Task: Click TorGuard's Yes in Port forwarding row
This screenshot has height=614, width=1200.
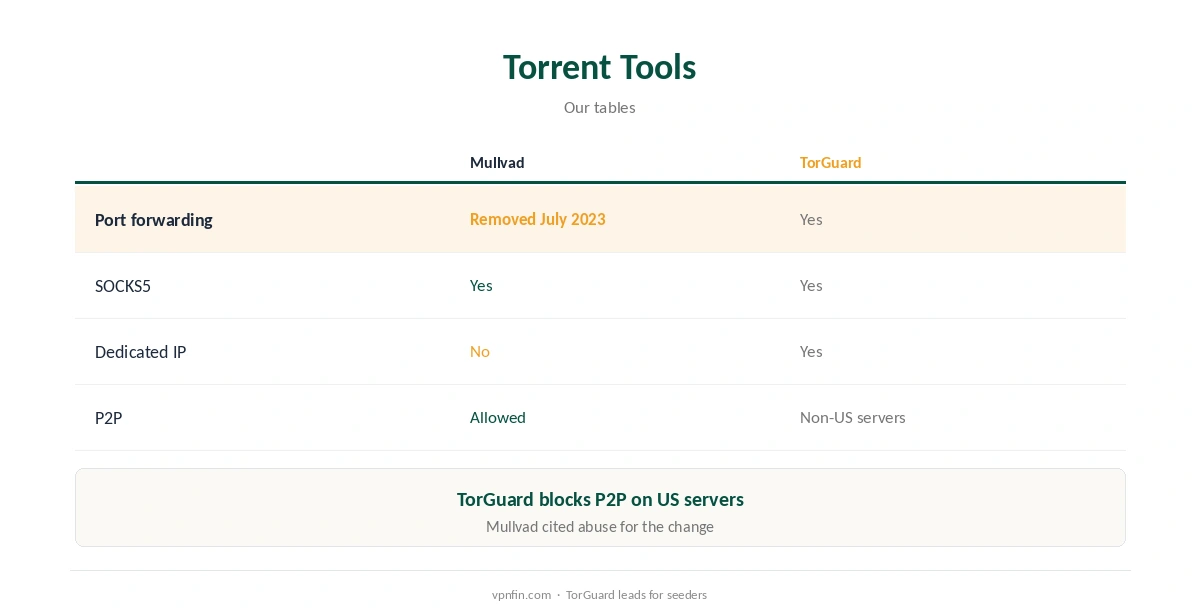Action: coord(811,219)
